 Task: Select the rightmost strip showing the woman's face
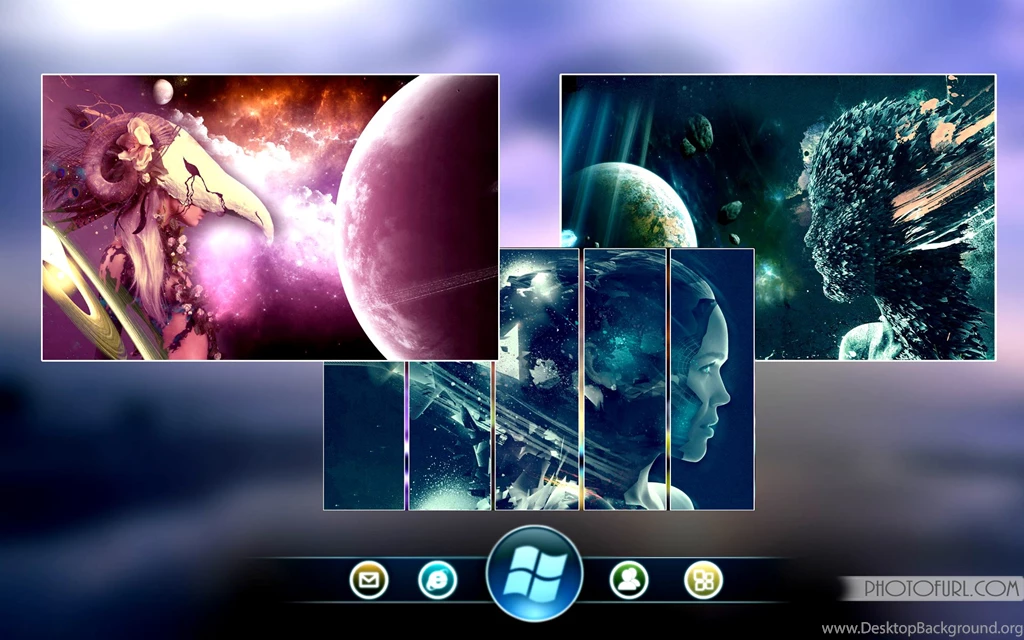[x=711, y=380]
